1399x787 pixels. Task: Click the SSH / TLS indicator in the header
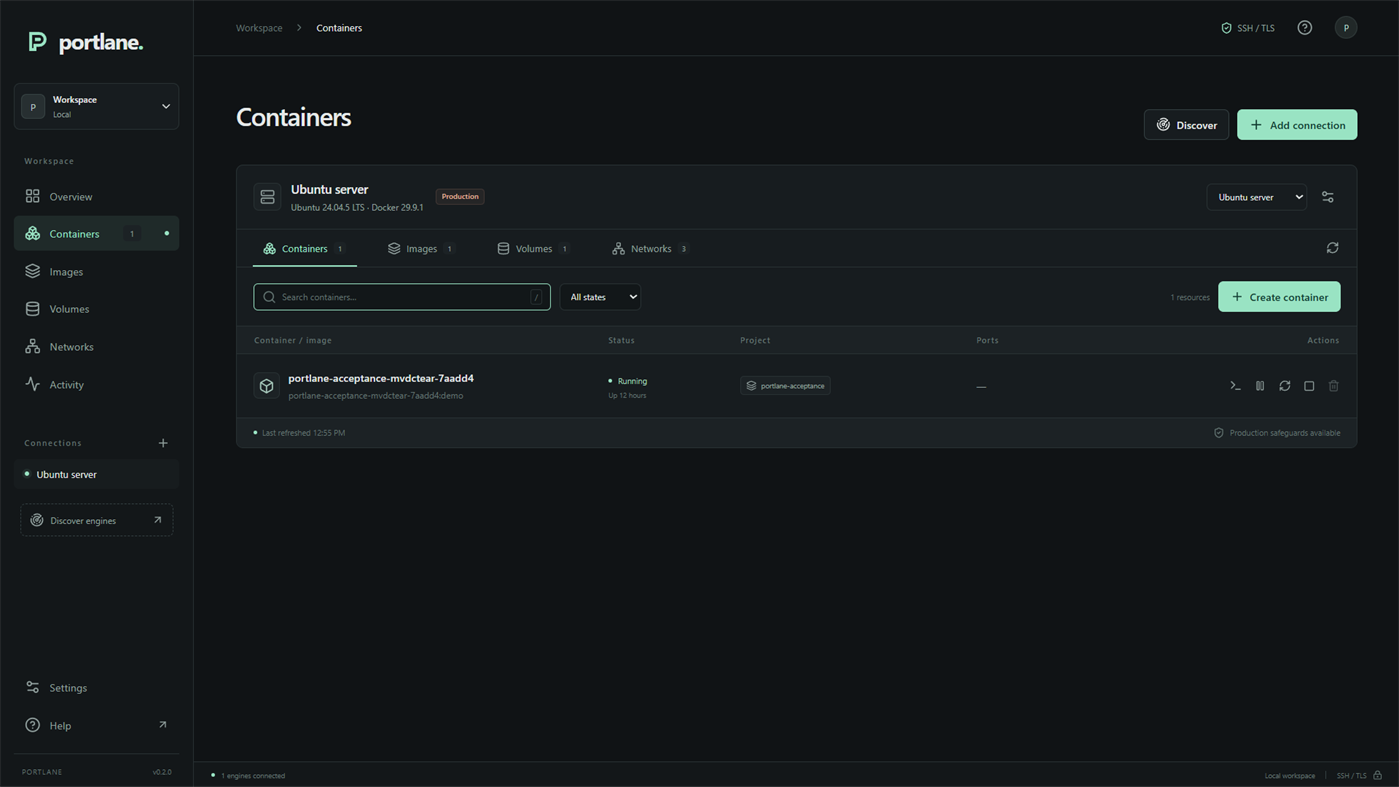coord(1248,28)
